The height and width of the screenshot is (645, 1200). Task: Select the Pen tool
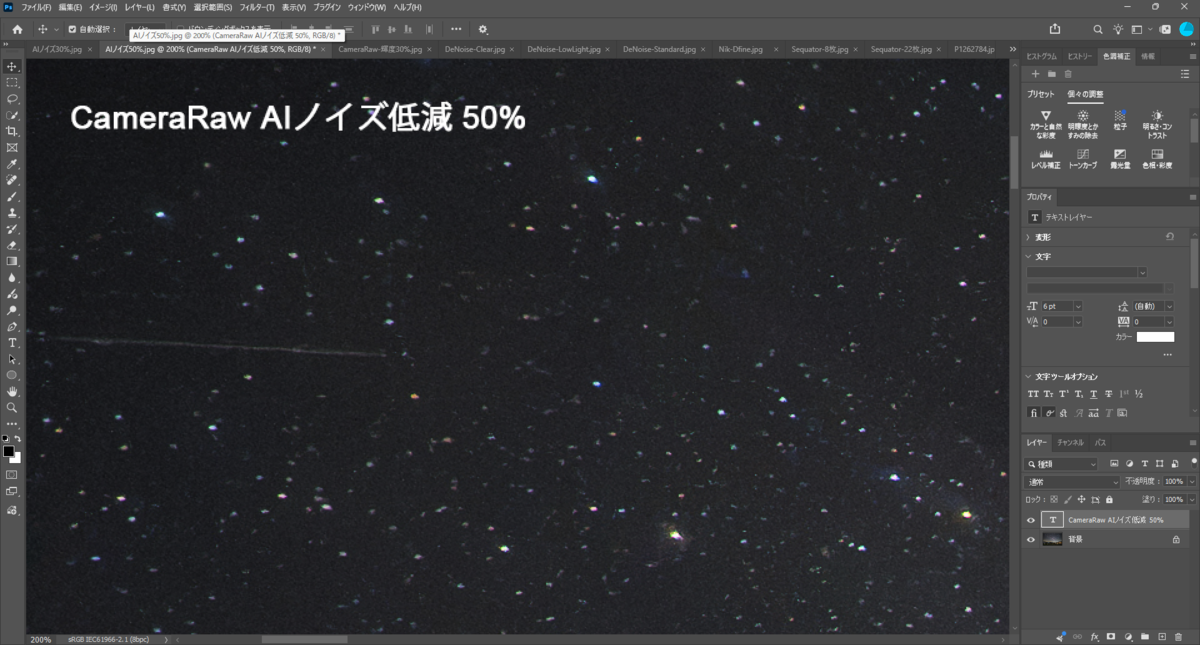tap(12, 326)
